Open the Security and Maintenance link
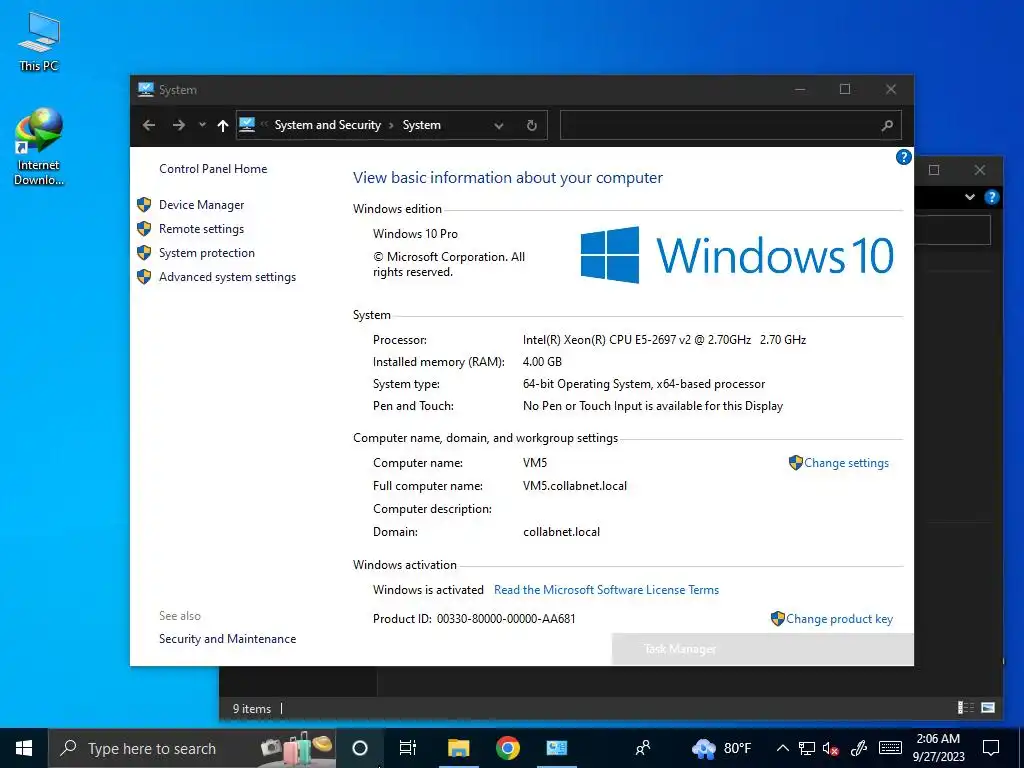 tap(227, 639)
